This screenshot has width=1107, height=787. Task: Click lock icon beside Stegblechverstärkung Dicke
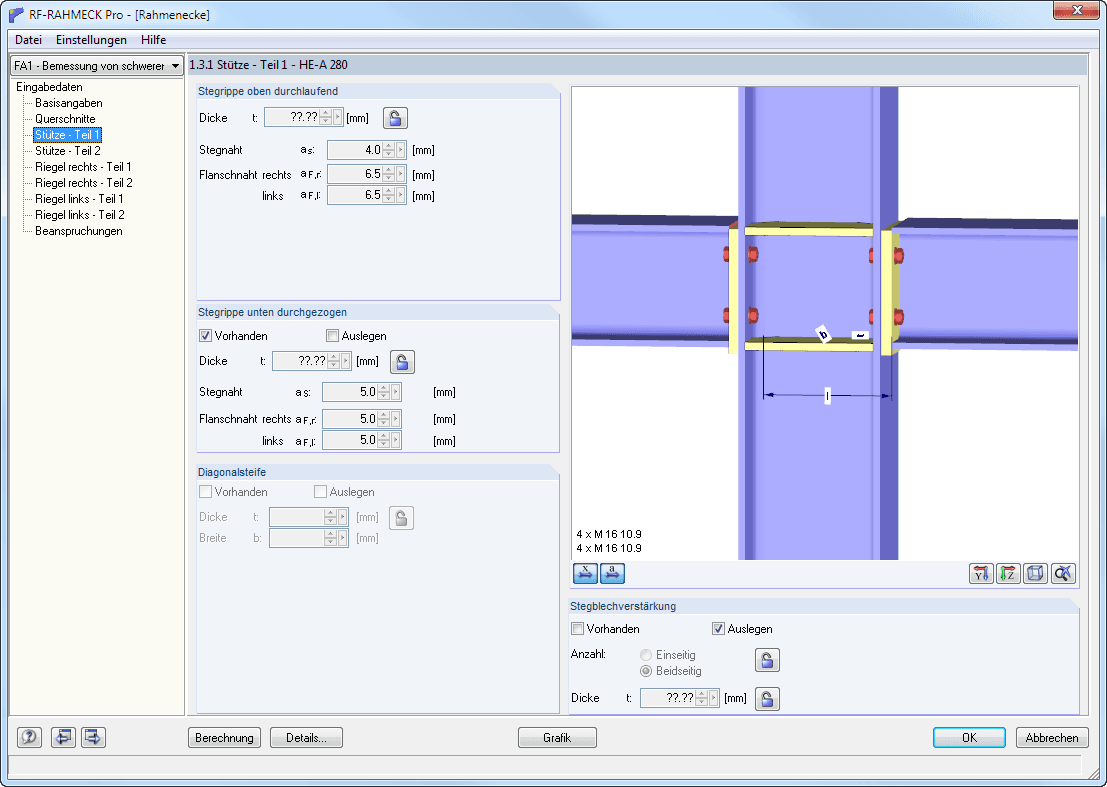click(767, 699)
